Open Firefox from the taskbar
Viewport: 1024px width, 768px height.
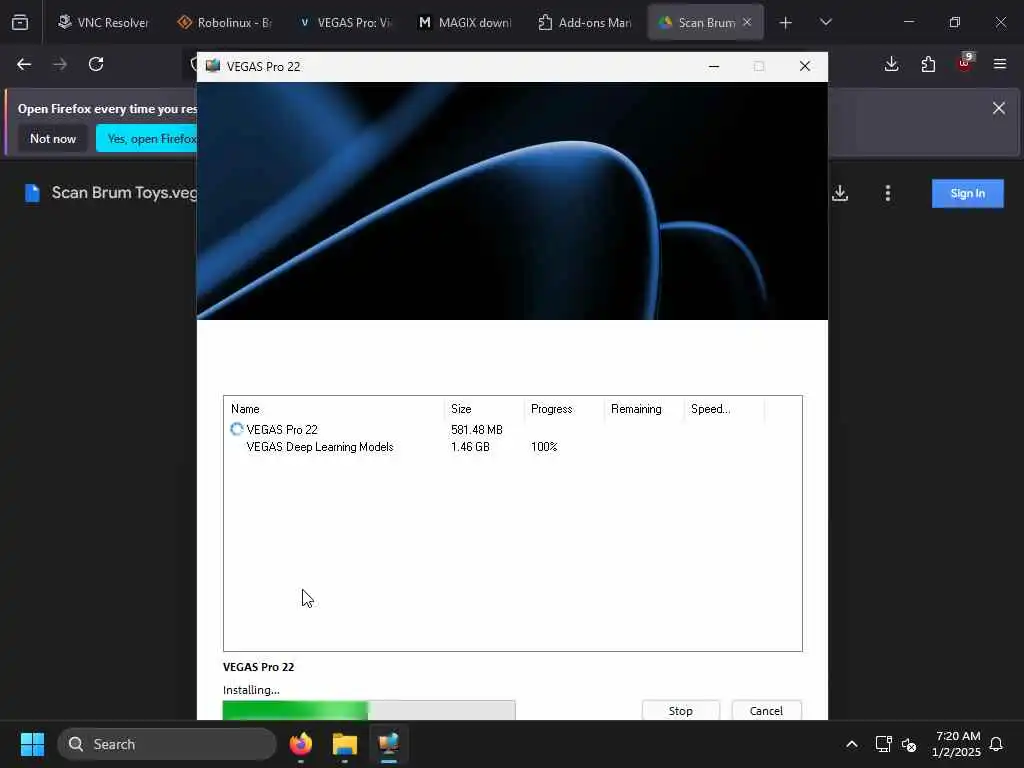[300, 744]
